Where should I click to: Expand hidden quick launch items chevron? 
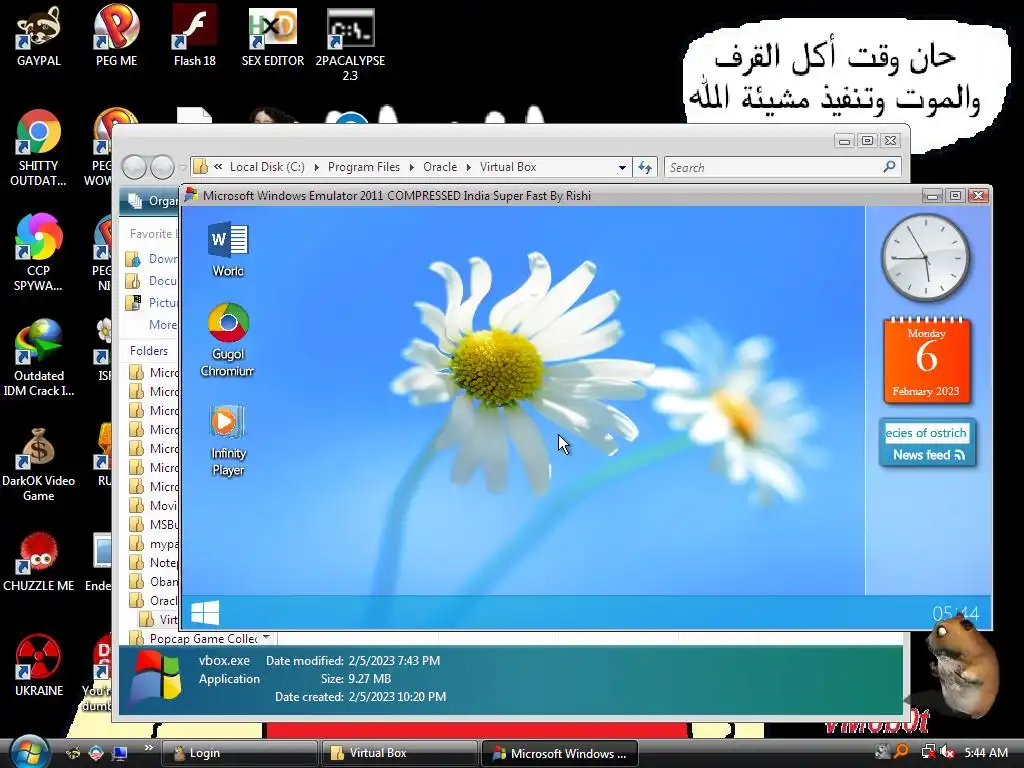pos(148,748)
